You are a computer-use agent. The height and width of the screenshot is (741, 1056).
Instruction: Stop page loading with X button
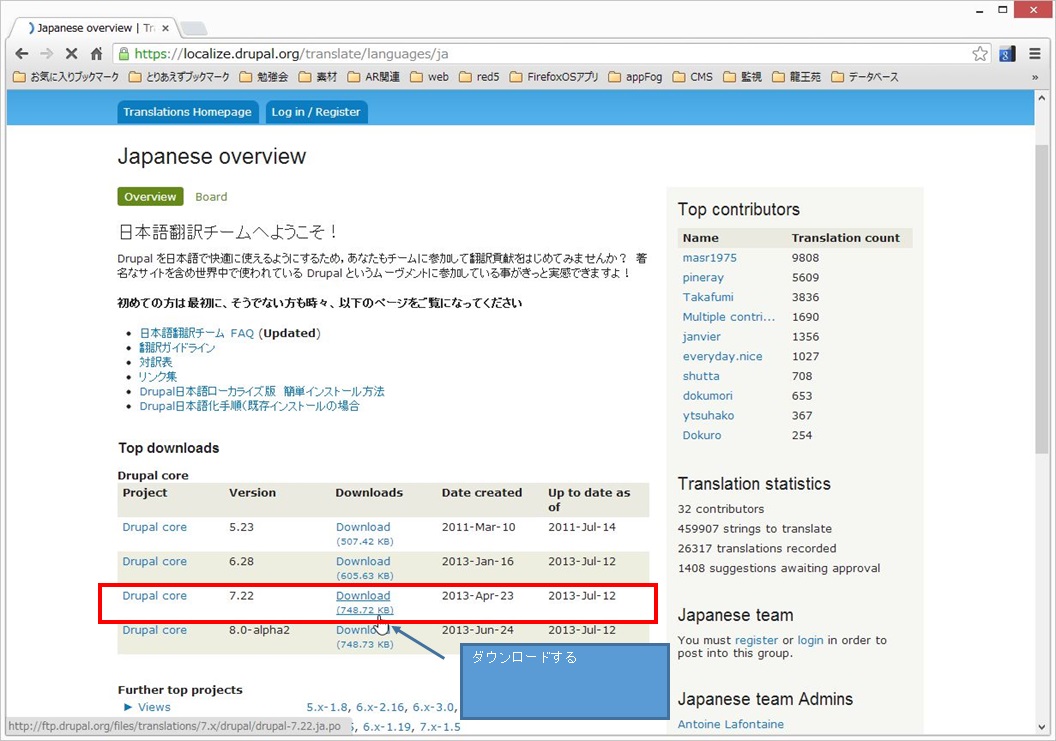[71, 54]
